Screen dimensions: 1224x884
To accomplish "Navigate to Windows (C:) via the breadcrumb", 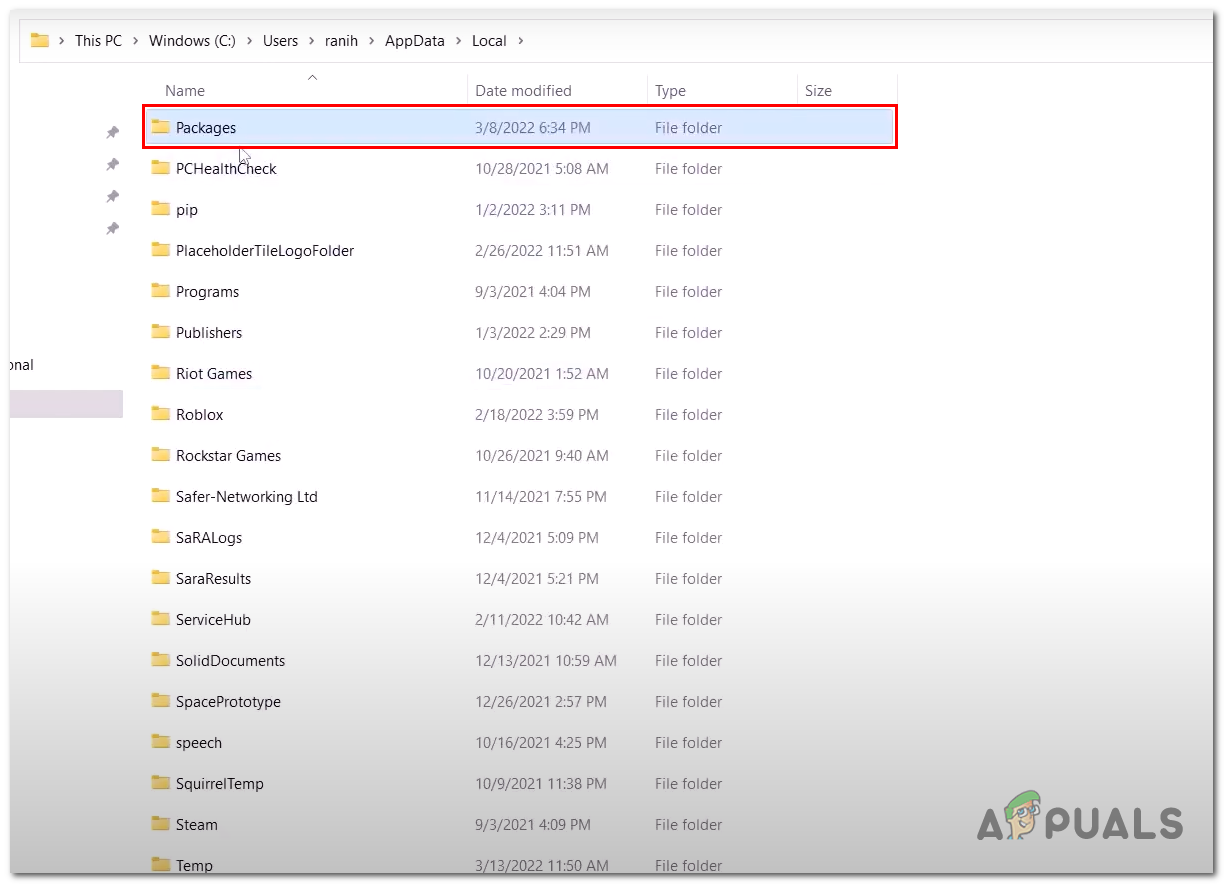I will click(192, 40).
